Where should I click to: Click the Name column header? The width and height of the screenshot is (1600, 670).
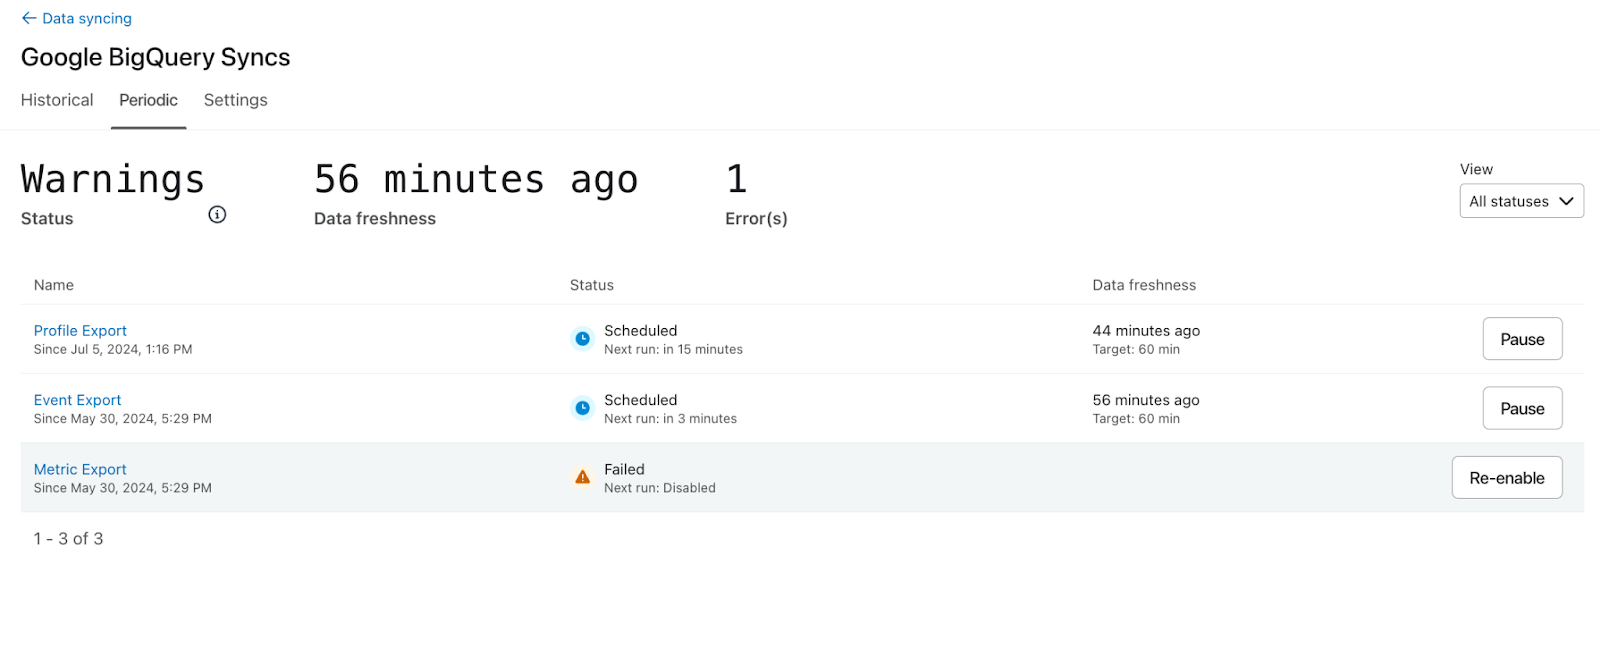[x=54, y=285]
